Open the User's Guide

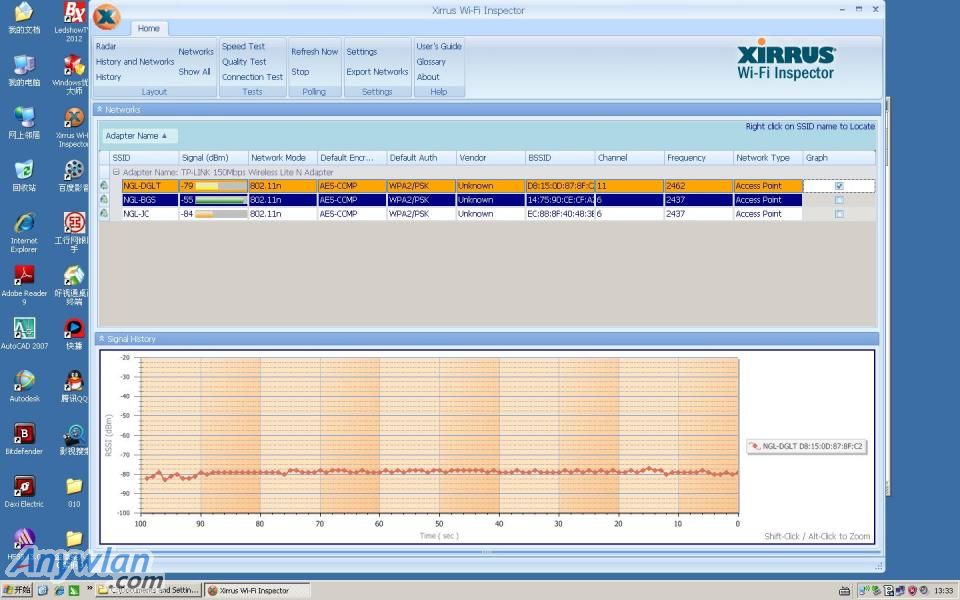click(439, 46)
